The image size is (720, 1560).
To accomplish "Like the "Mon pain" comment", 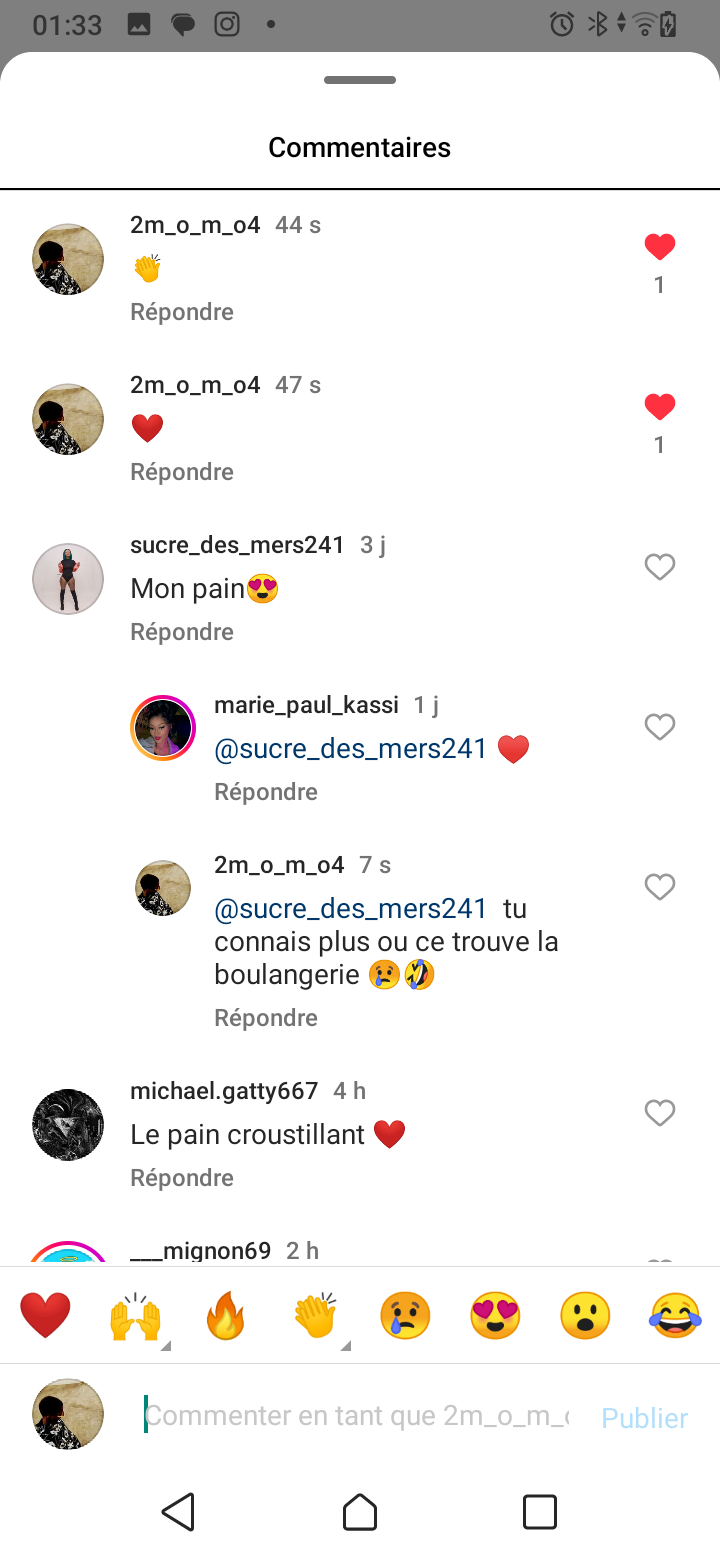I will click(x=659, y=567).
